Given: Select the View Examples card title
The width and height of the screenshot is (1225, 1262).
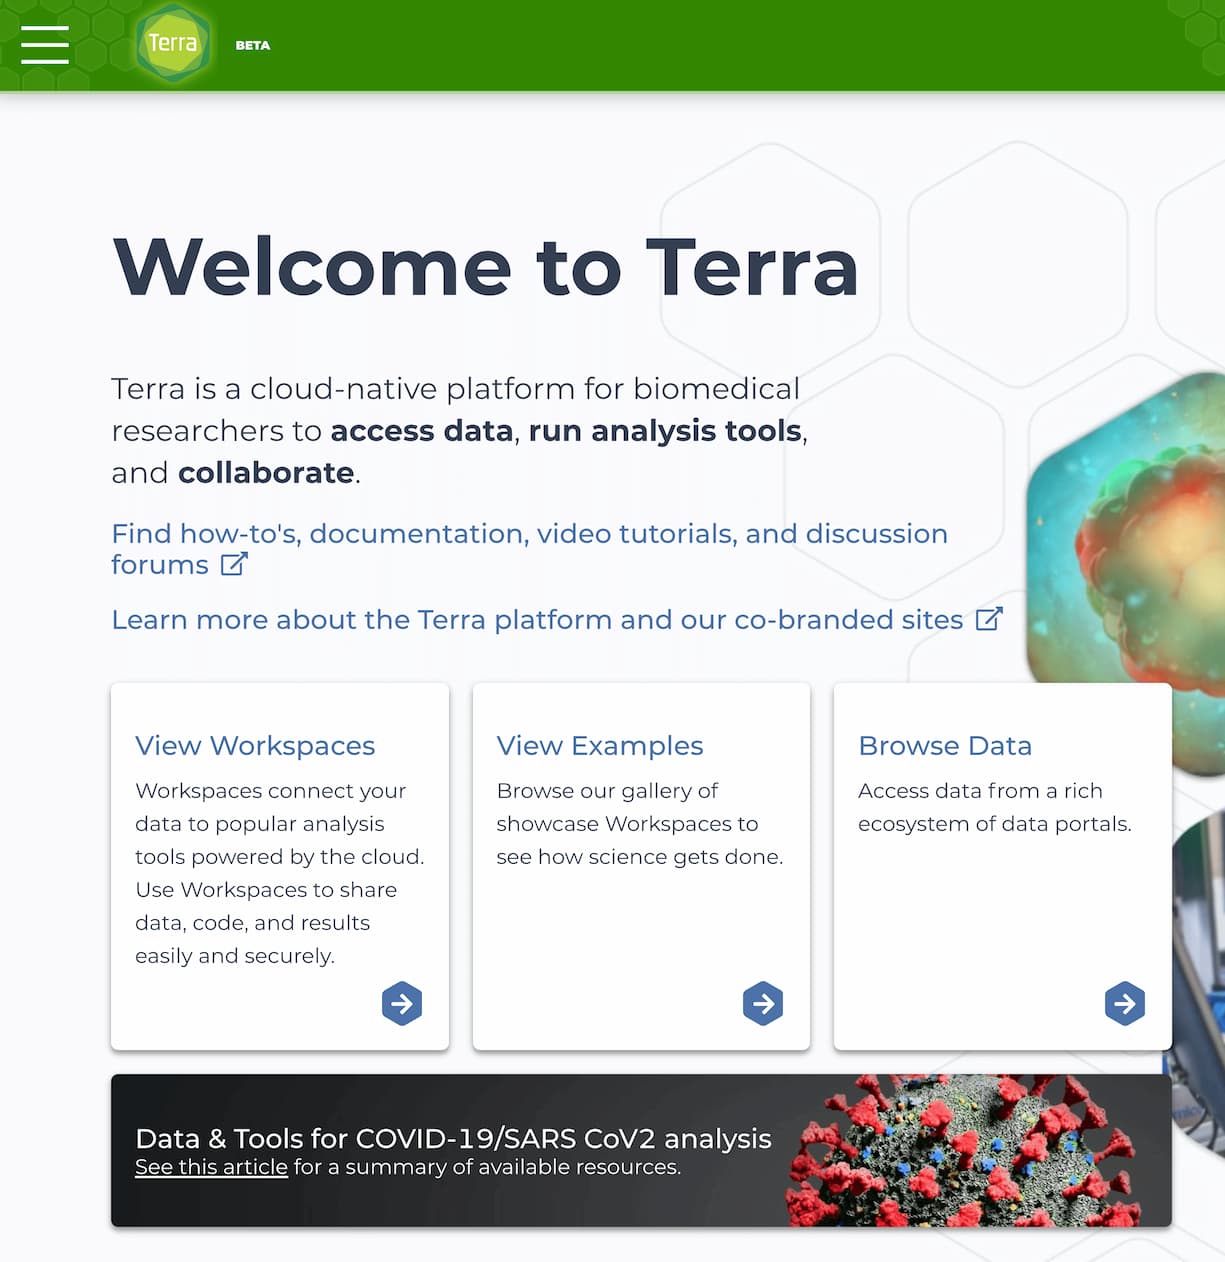Looking at the screenshot, I should [x=600, y=745].
